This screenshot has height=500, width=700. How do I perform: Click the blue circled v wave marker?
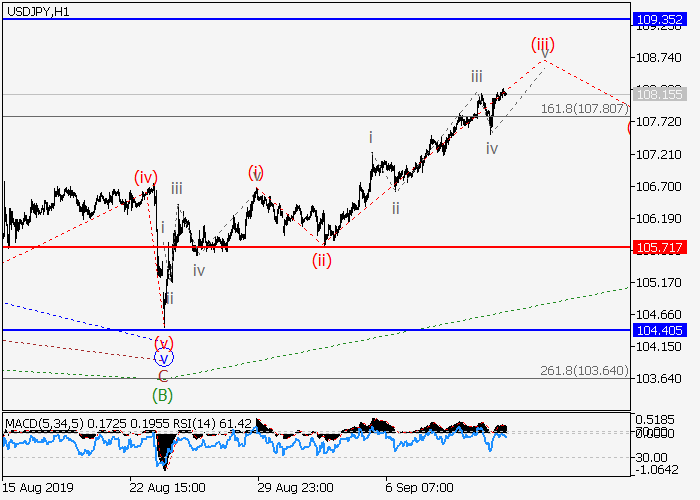point(163,357)
